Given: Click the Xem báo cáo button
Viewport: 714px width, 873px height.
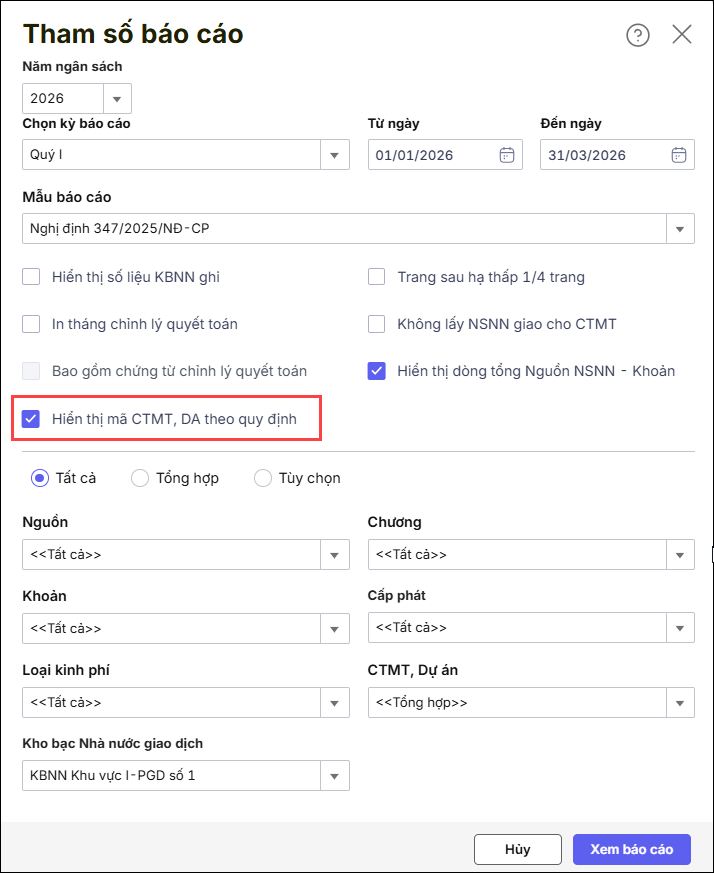Looking at the screenshot, I should coord(631,849).
